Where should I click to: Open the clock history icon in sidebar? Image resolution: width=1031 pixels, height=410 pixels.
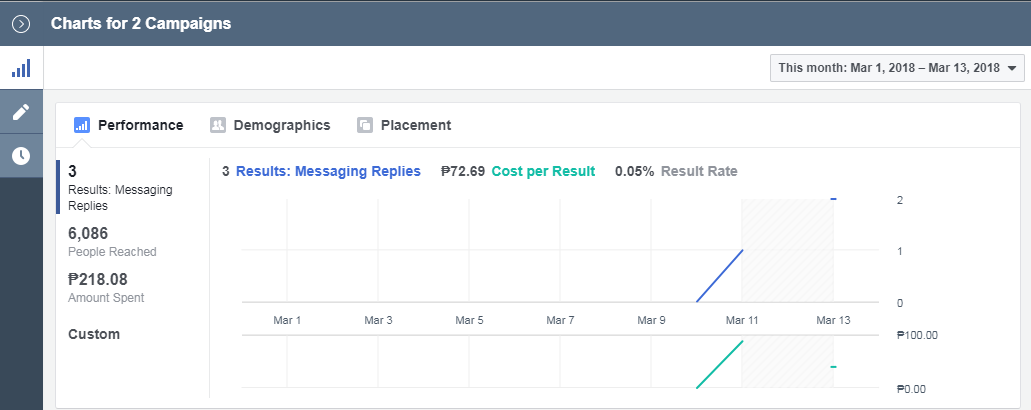click(x=21, y=156)
